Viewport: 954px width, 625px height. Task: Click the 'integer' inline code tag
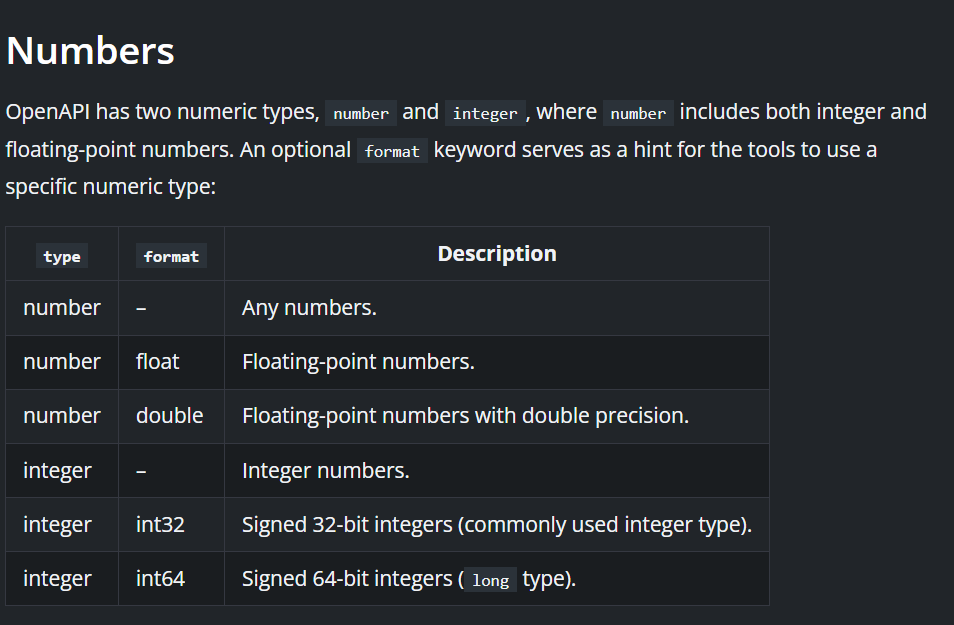click(485, 113)
